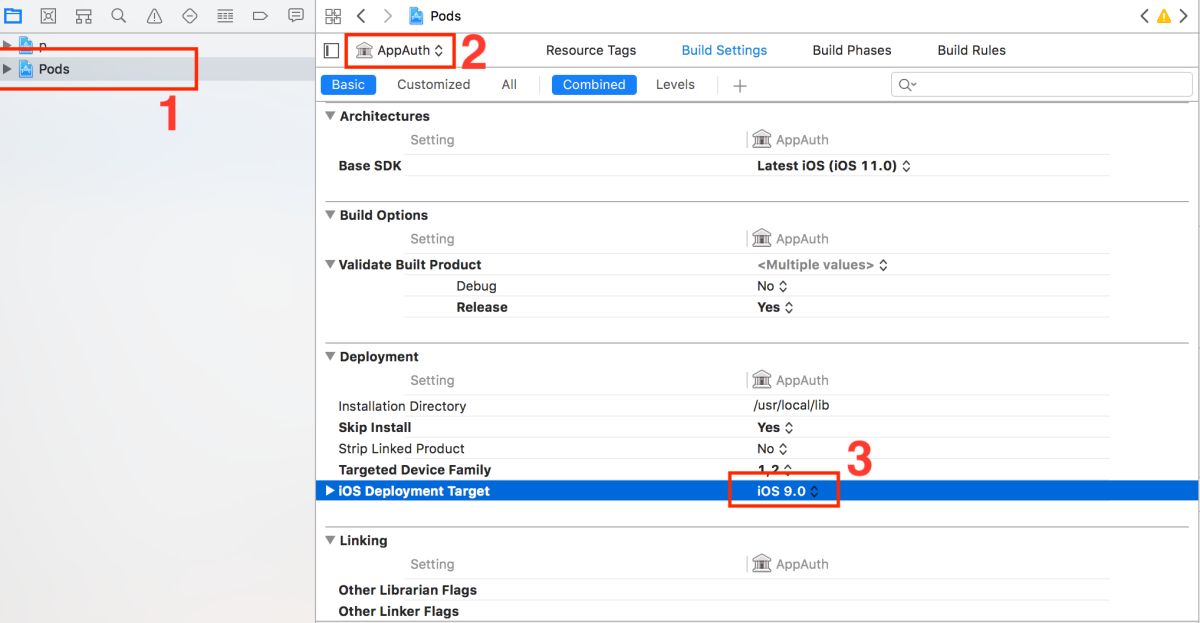Image resolution: width=1200 pixels, height=623 pixels.
Task: Click the Pods title in the jump bar
Action: [x=446, y=16]
